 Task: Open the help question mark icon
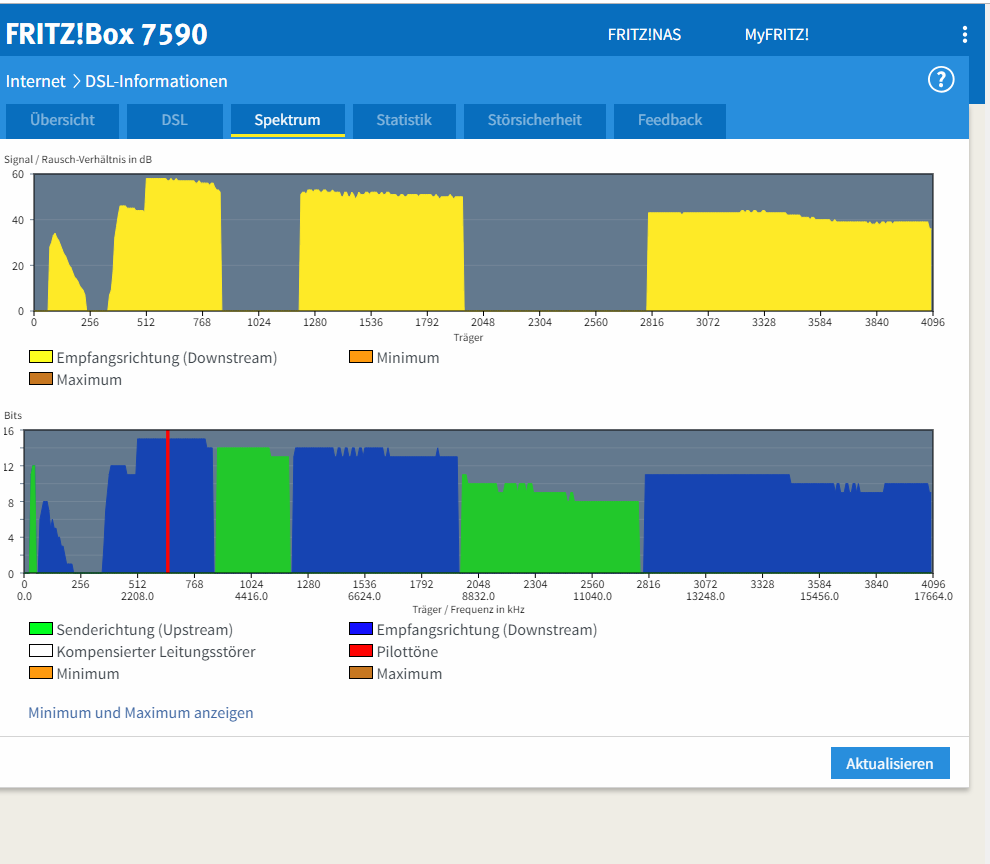click(941, 80)
